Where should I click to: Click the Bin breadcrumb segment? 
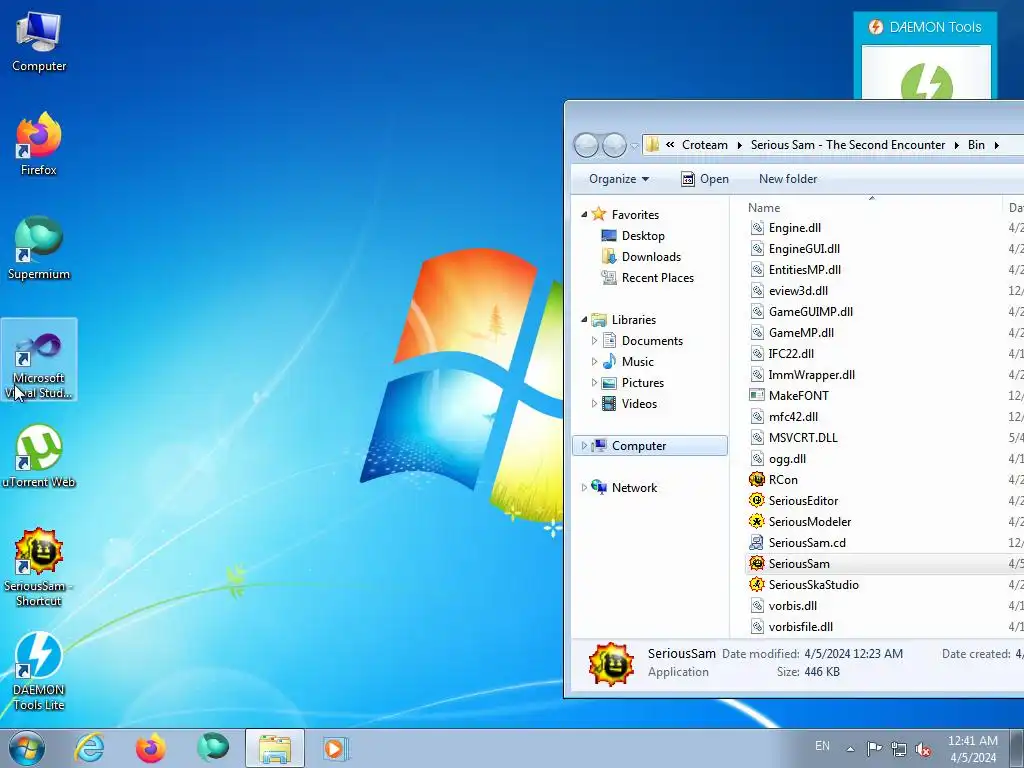pyautogui.click(x=976, y=145)
